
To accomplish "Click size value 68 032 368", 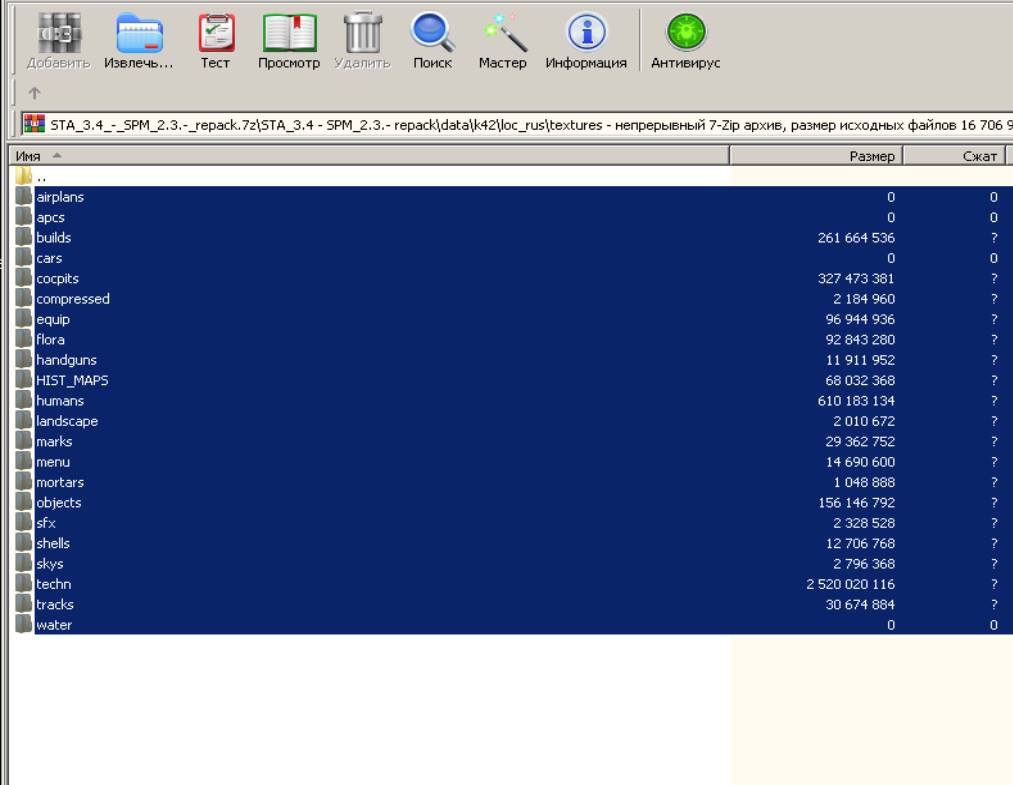I will [860, 380].
